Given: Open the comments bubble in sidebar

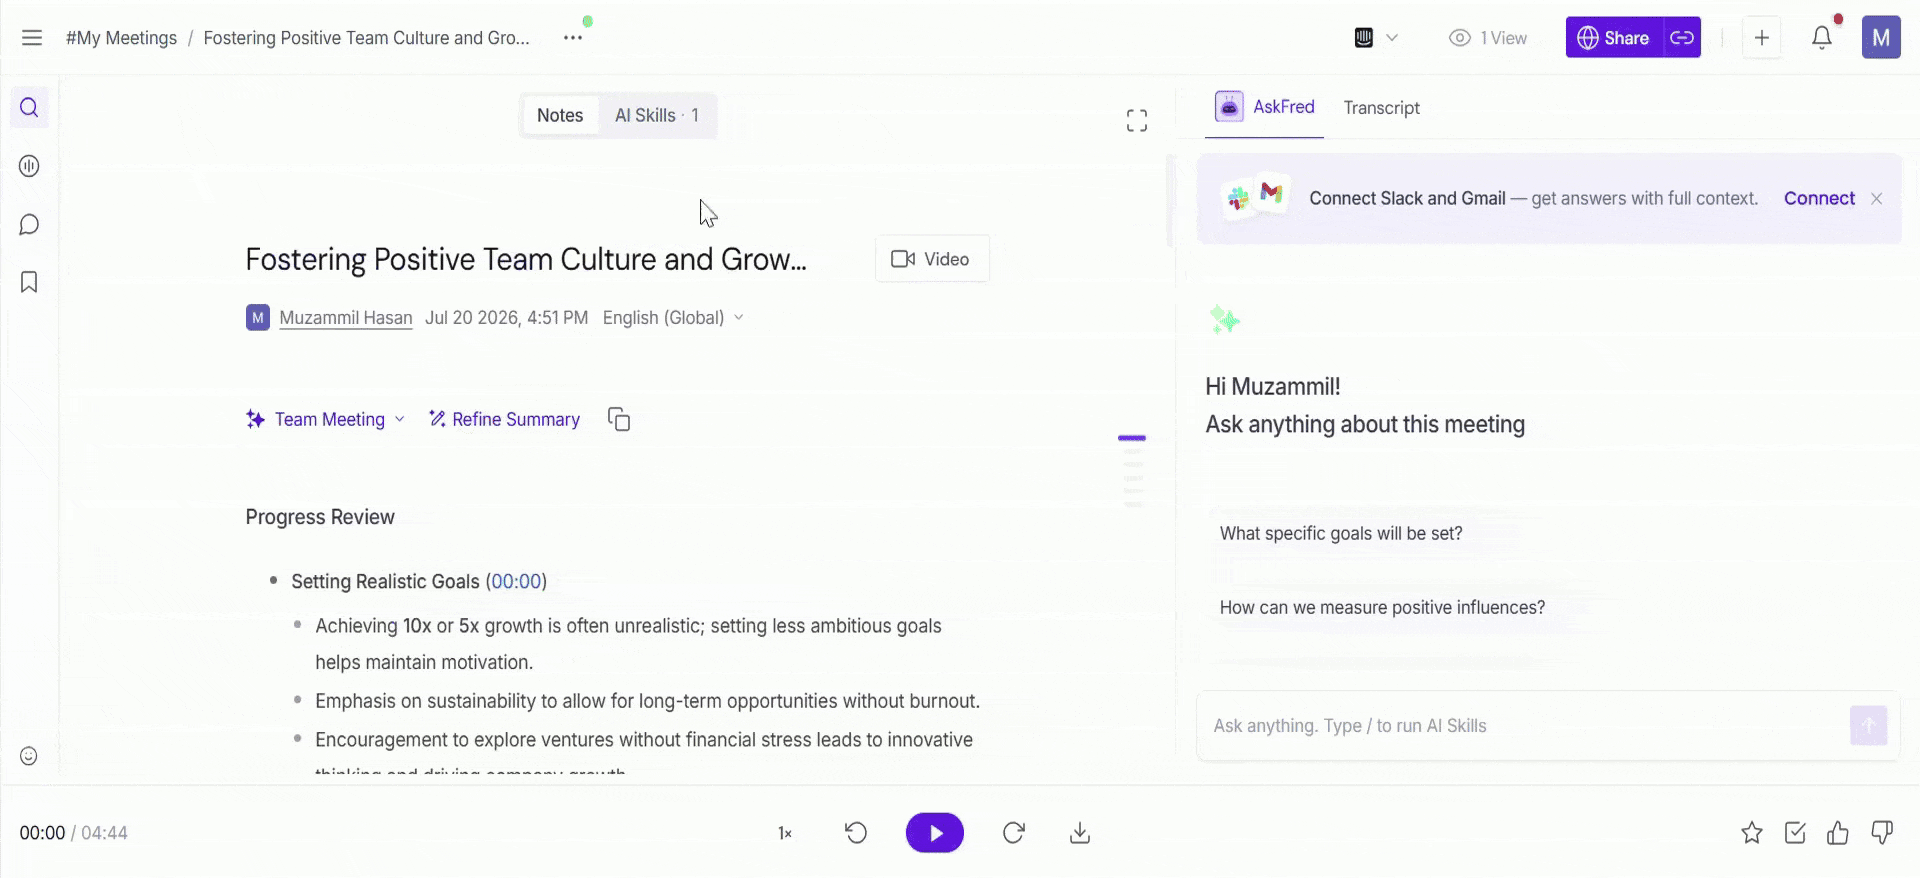Looking at the screenshot, I should [x=29, y=224].
